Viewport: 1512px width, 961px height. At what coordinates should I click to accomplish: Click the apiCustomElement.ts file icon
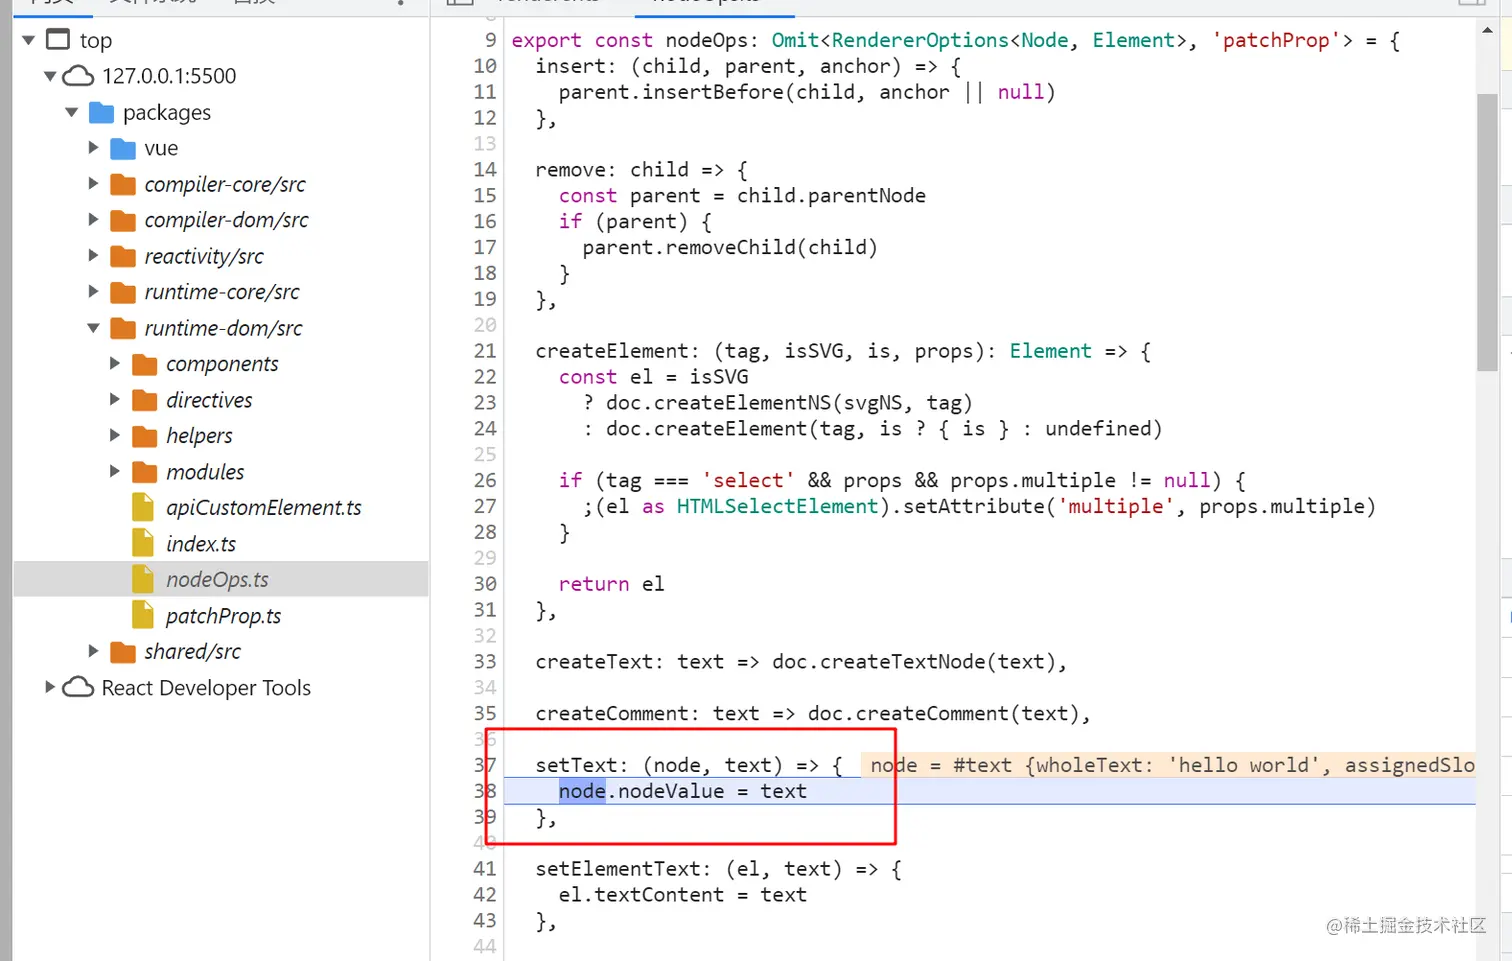(x=143, y=507)
